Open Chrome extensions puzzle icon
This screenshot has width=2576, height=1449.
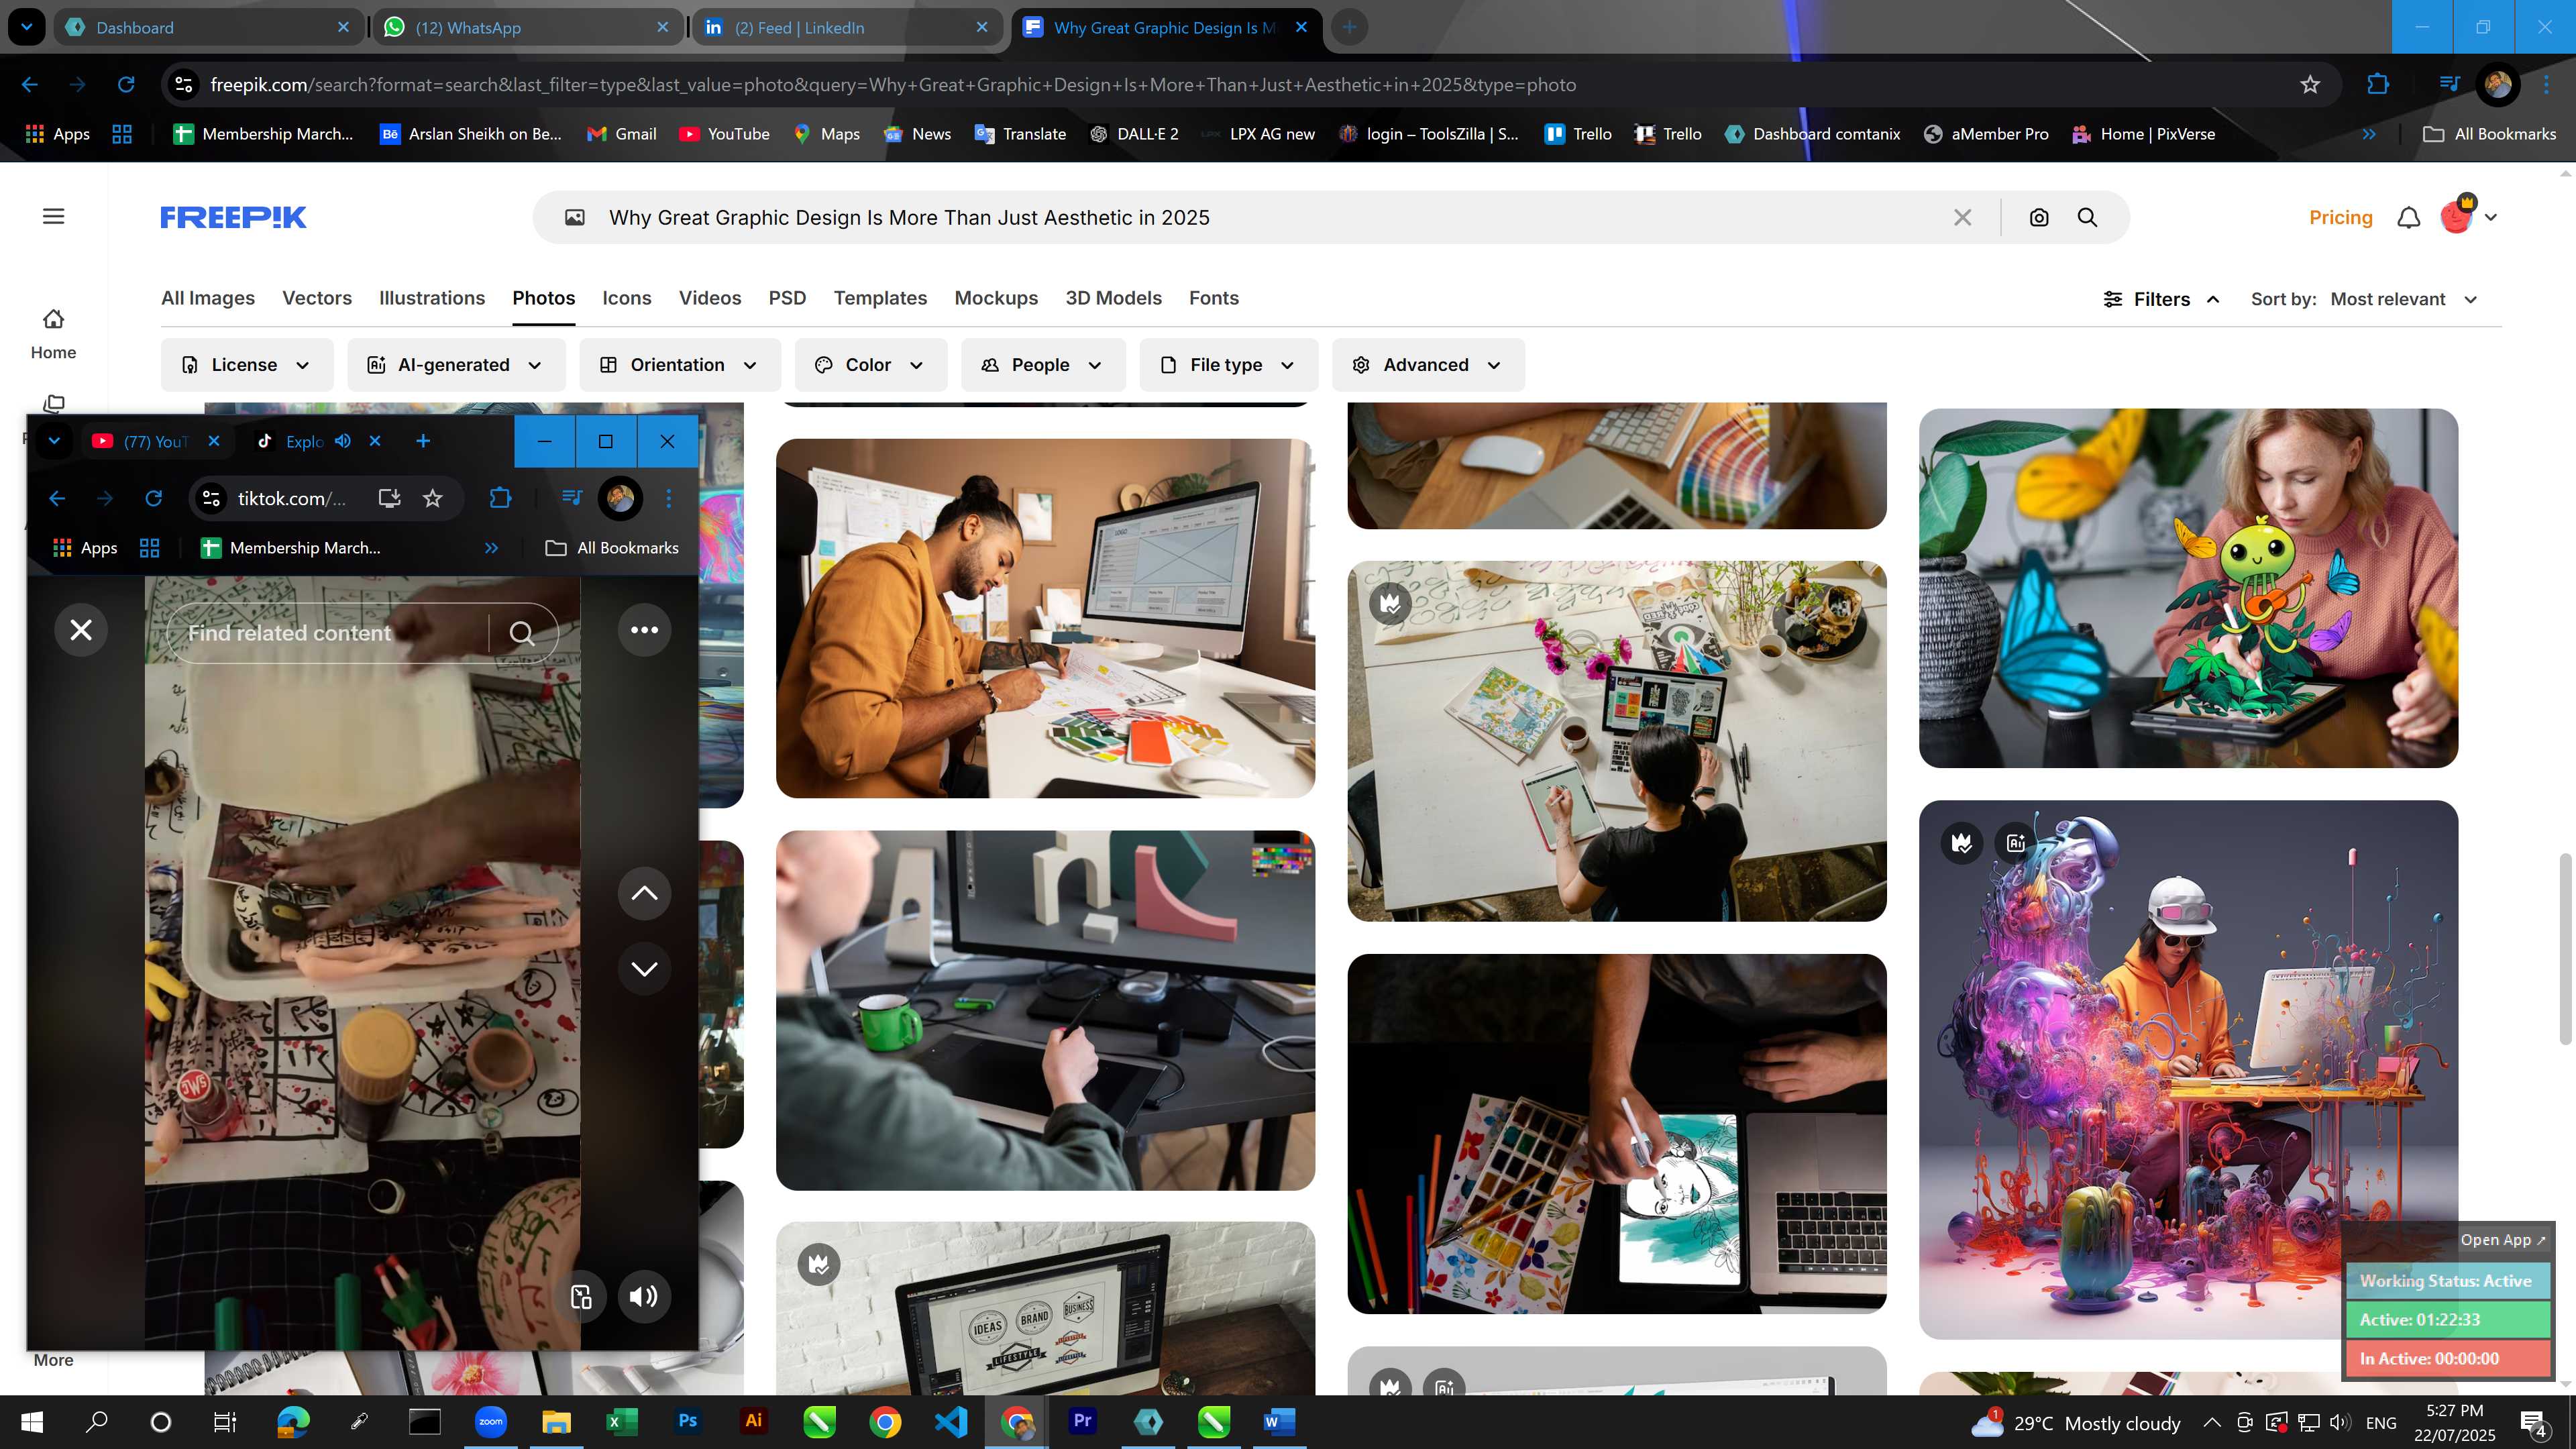(2378, 85)
